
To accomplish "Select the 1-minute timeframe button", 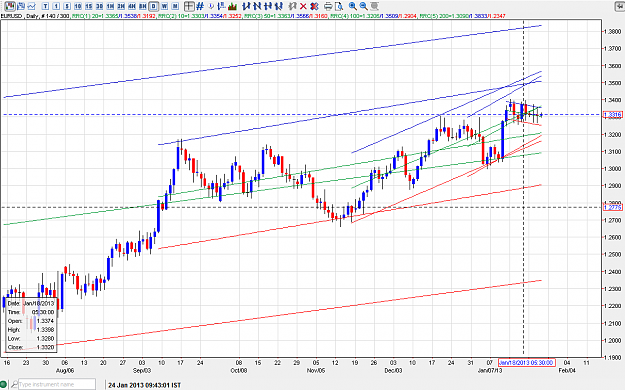I will 56,6.
